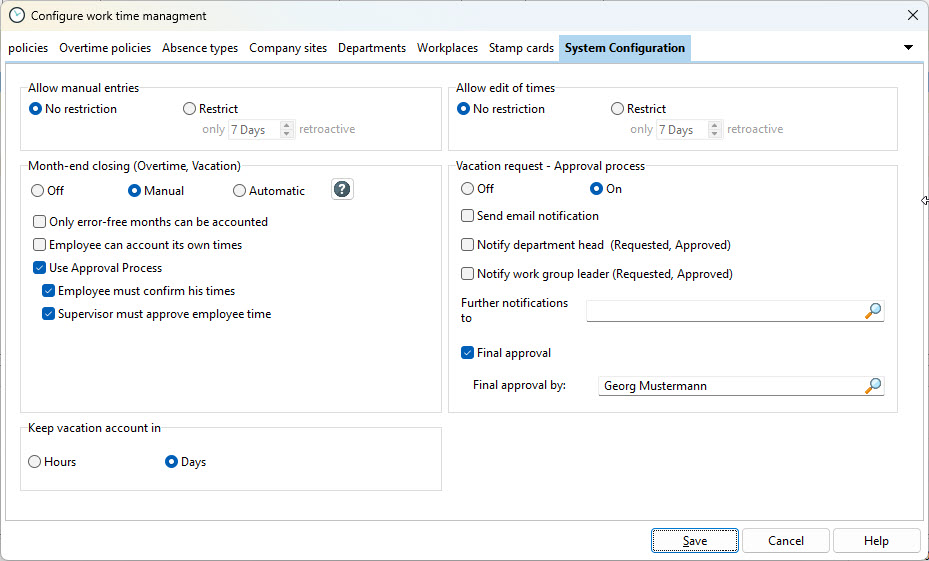Enable Only error-free months can be accounted
The width and height of the screenshot is (929, 561).
(x=40, y=222)
